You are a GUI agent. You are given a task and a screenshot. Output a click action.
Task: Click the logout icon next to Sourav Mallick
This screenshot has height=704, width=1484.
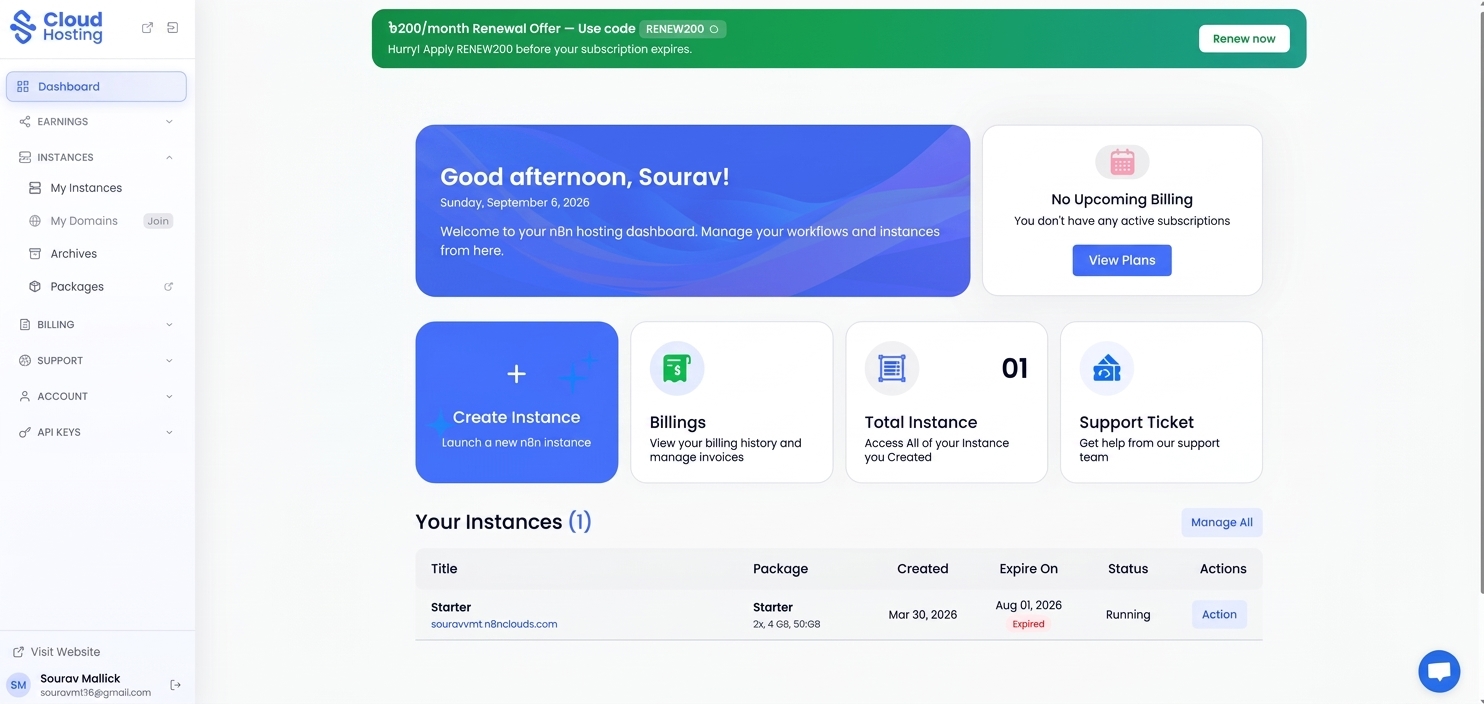pos(175,685)
